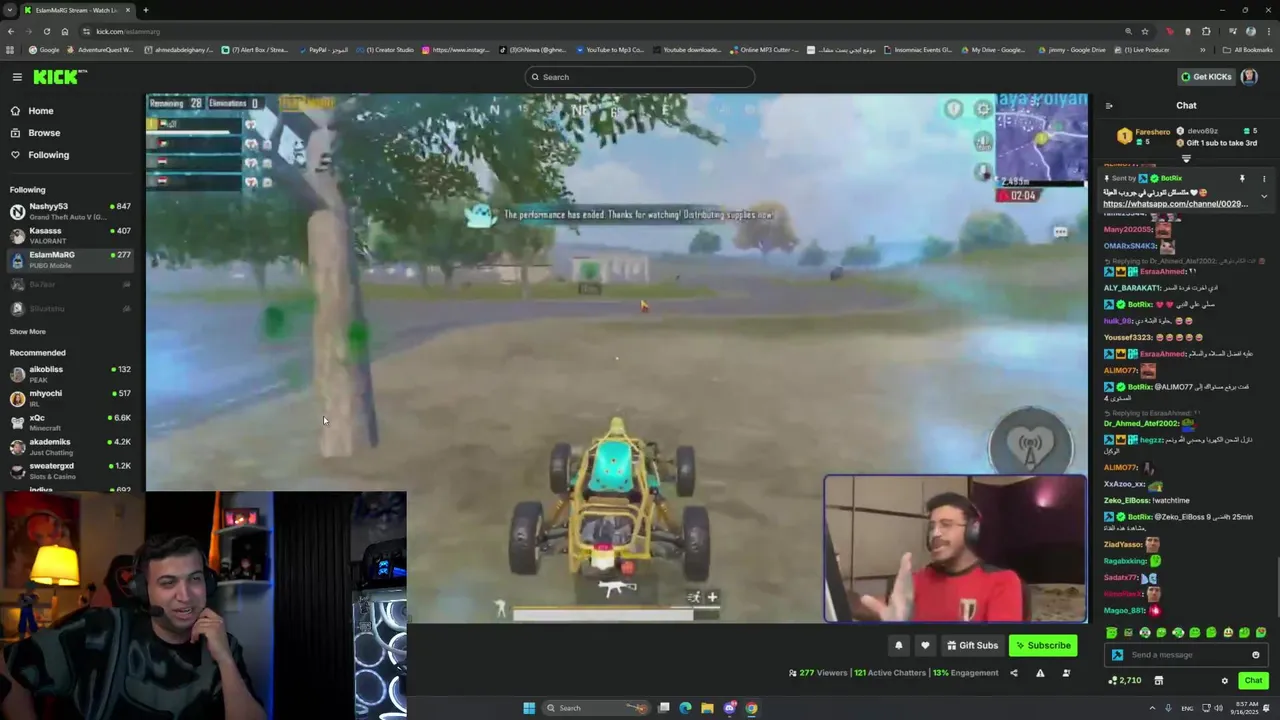The height and width of the screenshot is (720, 1280).
Task: Click taskbar Search box
Action: 596,708
